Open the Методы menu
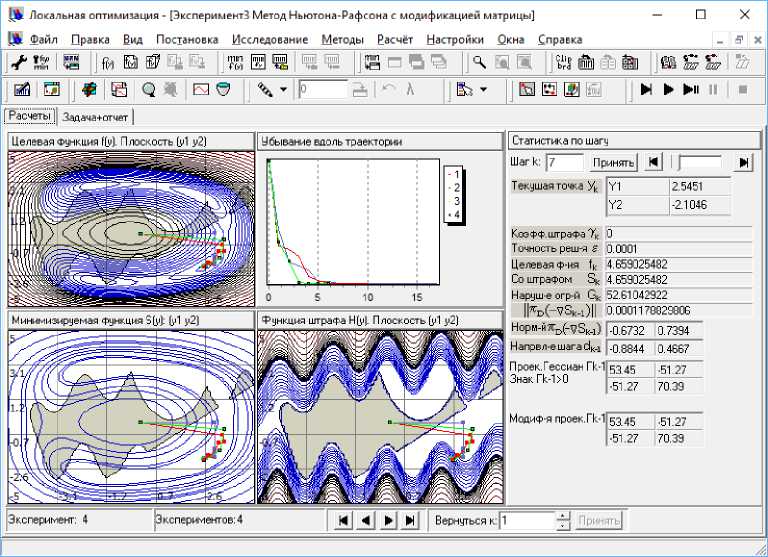The width and height of the screenshot is (768, 557). [x=343, y=39]
